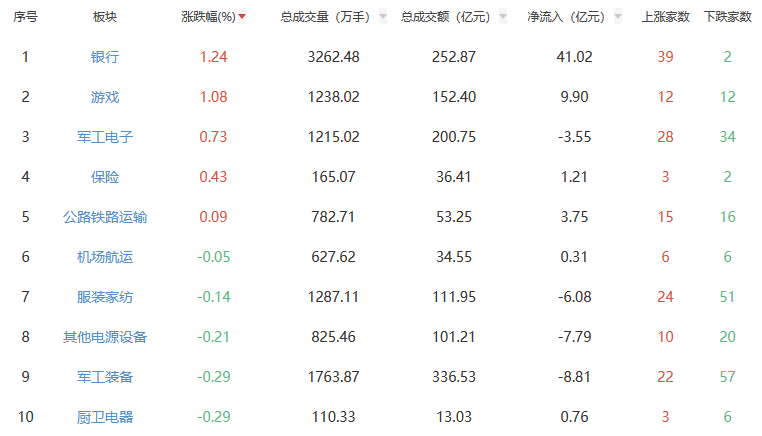This screenshot has width=762, height=436.
Task: Select the 保险 sector link
Action: tap(105, 177)
